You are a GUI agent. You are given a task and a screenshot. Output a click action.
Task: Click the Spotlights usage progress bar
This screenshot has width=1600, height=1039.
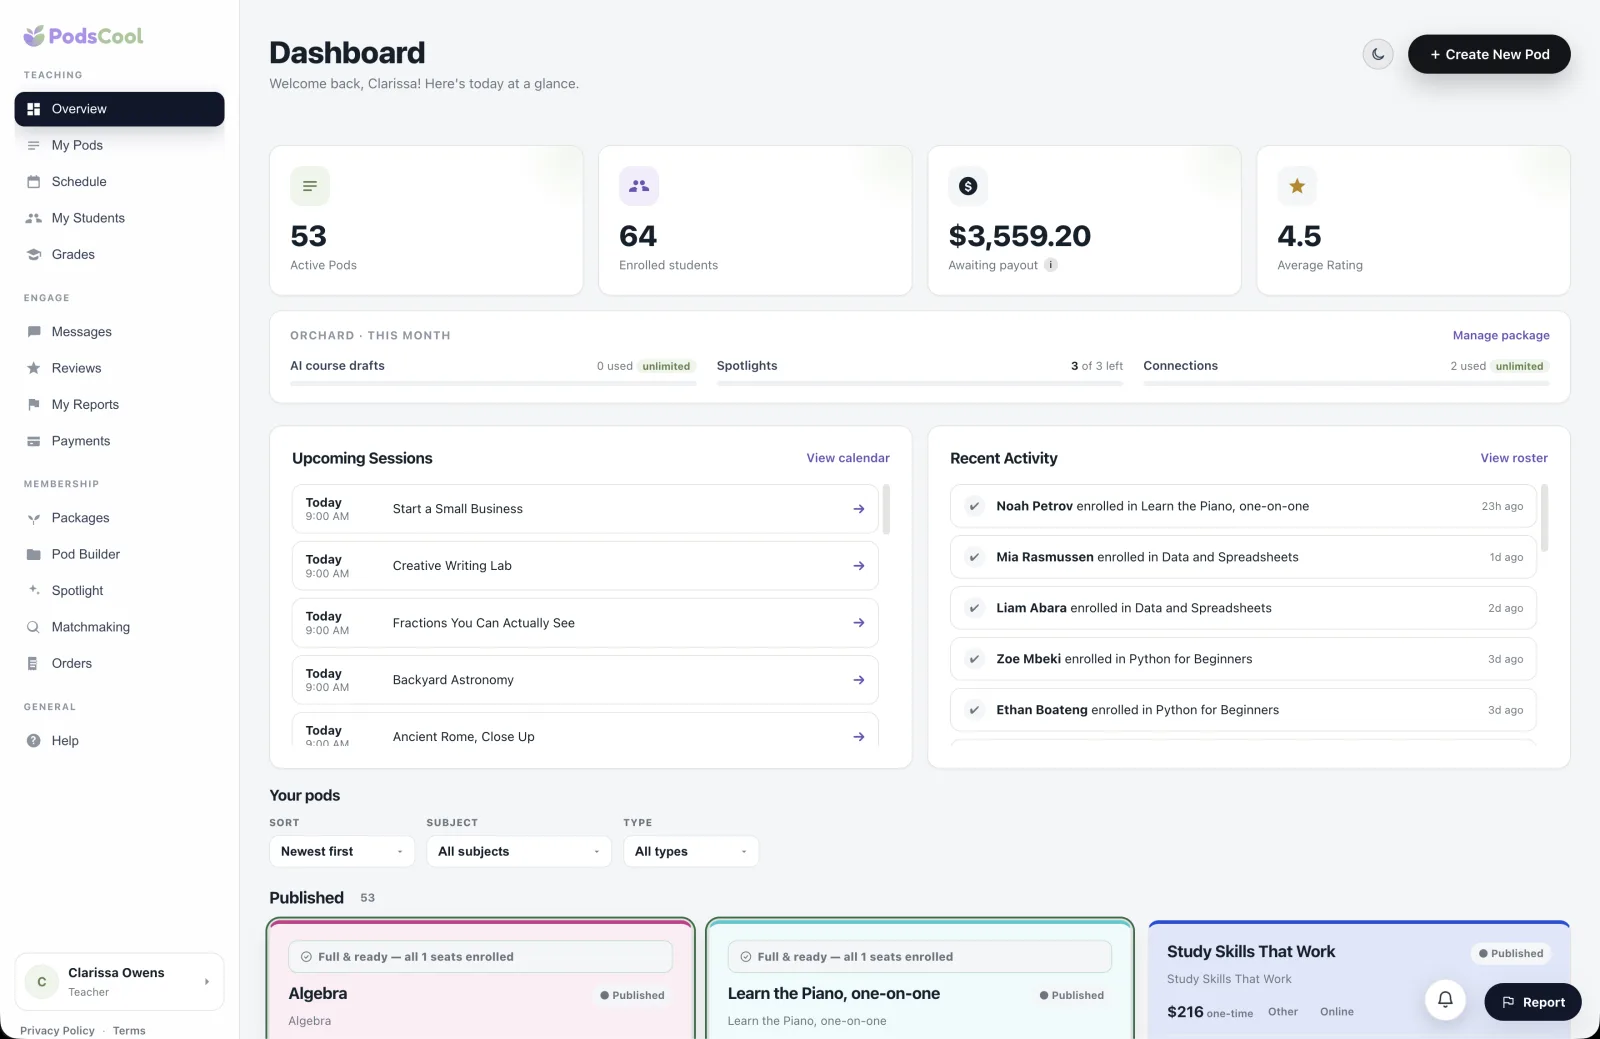[920, 383]
